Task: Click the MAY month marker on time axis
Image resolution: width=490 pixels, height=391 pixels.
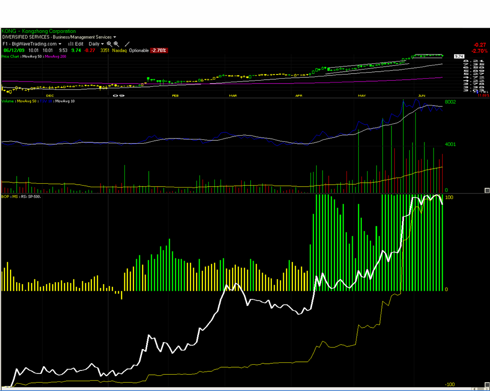Action: coord(362,96)
